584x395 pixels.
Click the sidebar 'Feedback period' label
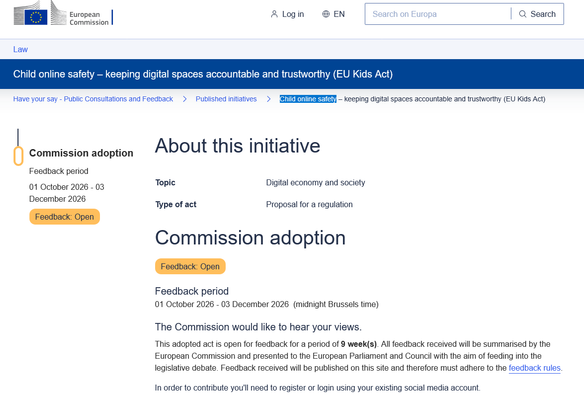[59, 171]
